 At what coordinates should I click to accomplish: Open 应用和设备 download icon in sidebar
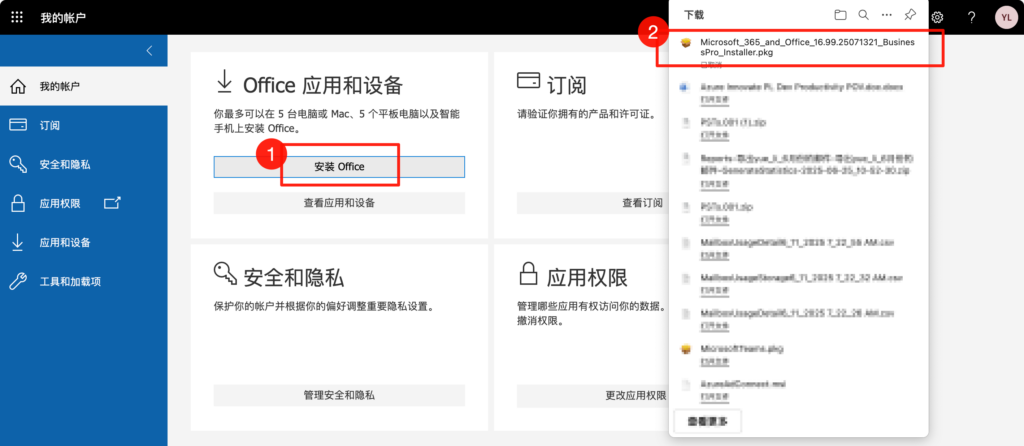tap(17, 242)
